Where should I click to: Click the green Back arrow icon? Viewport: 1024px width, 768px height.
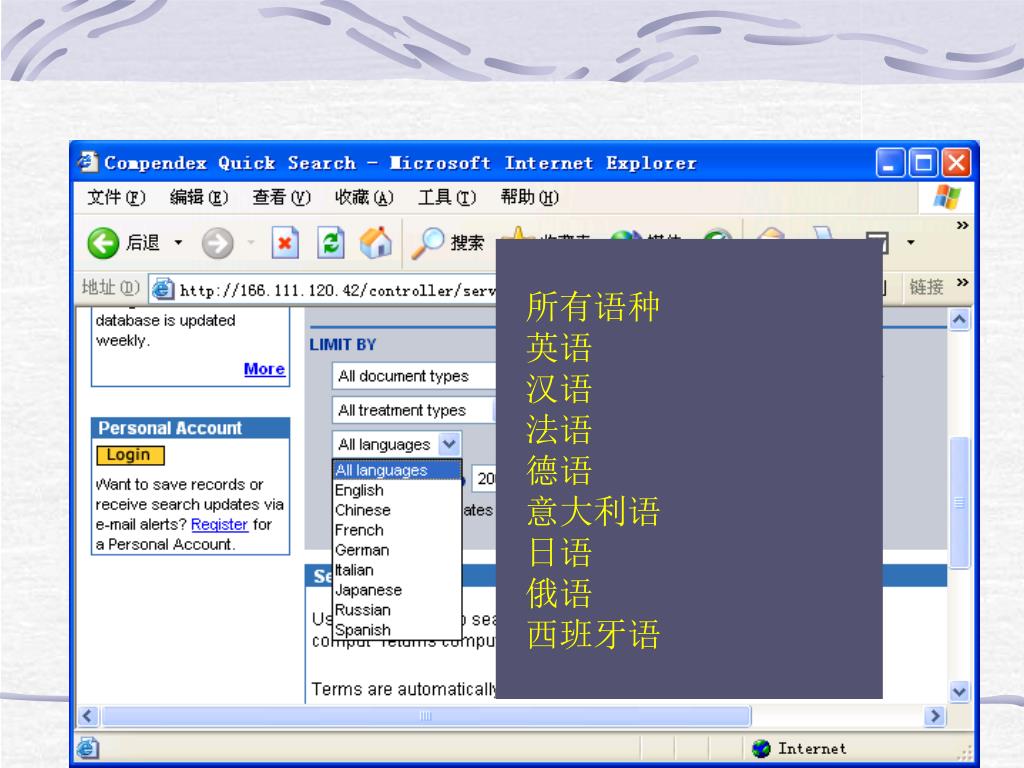tap(103, 244)
